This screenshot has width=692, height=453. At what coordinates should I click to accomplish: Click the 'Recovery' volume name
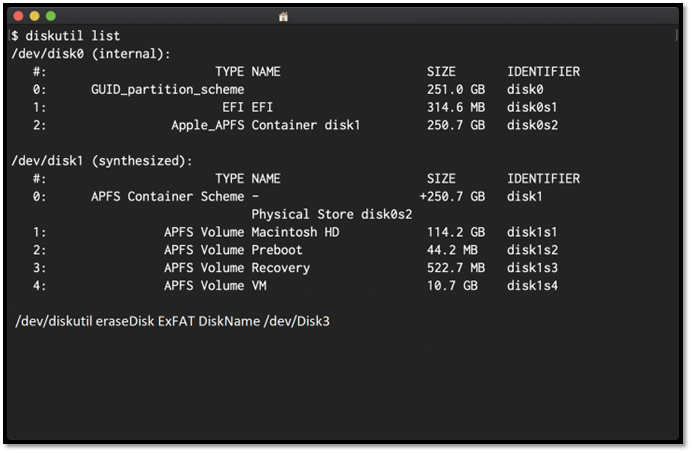281,268
